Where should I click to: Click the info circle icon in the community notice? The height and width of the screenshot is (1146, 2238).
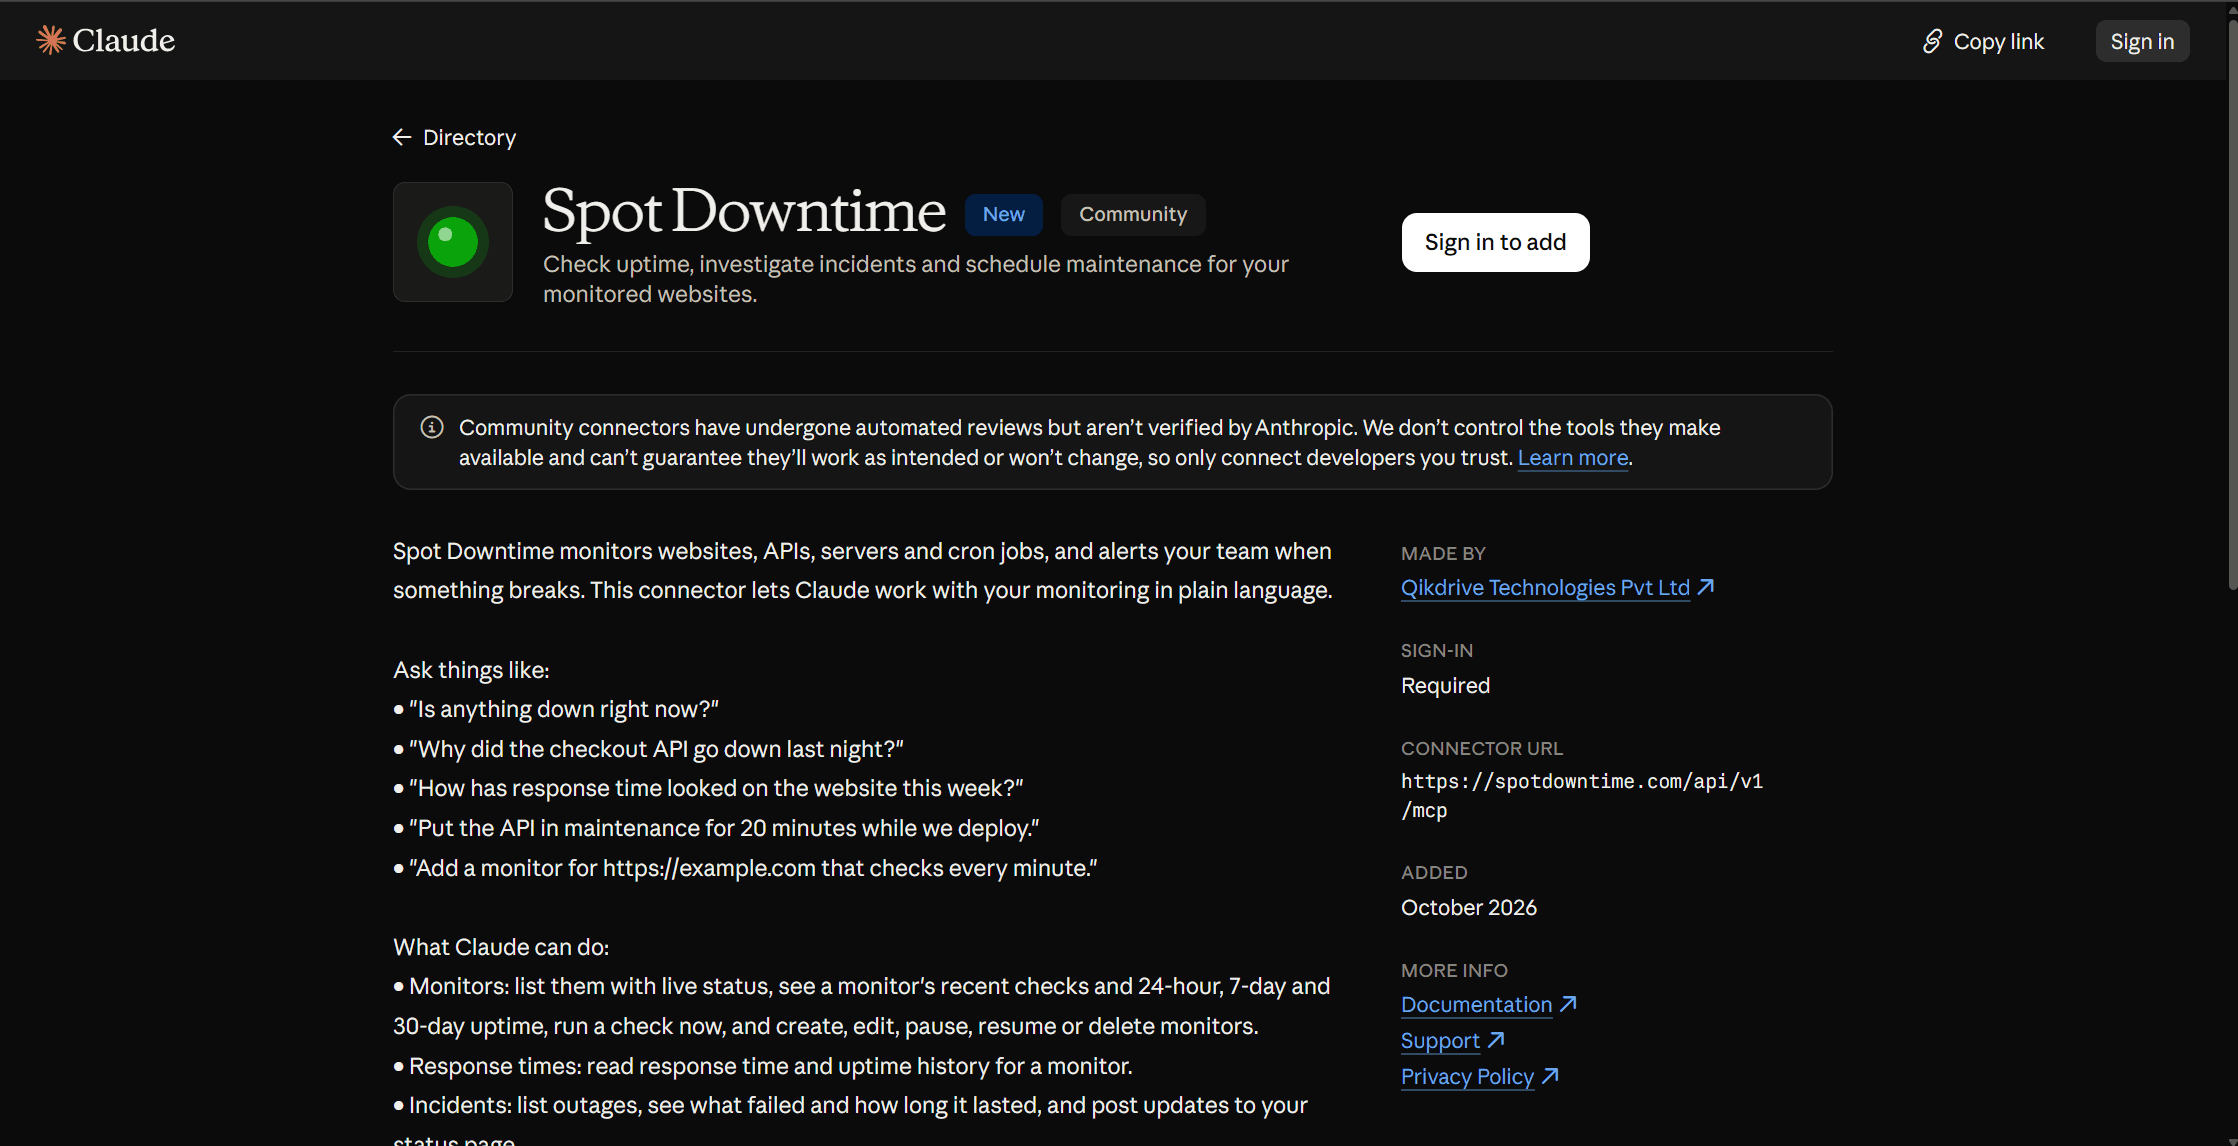pos(432,427)
